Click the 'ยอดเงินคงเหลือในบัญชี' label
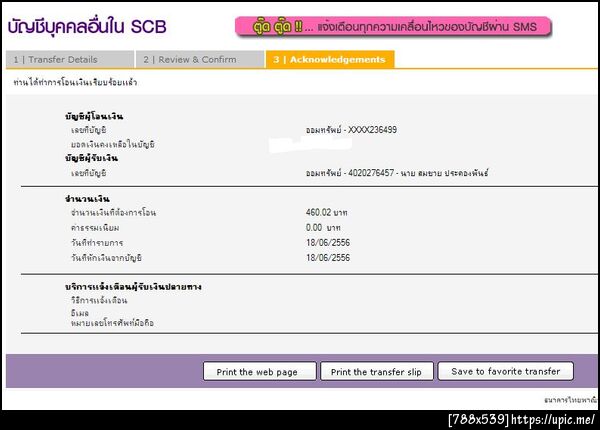 (x=113, y=145)
